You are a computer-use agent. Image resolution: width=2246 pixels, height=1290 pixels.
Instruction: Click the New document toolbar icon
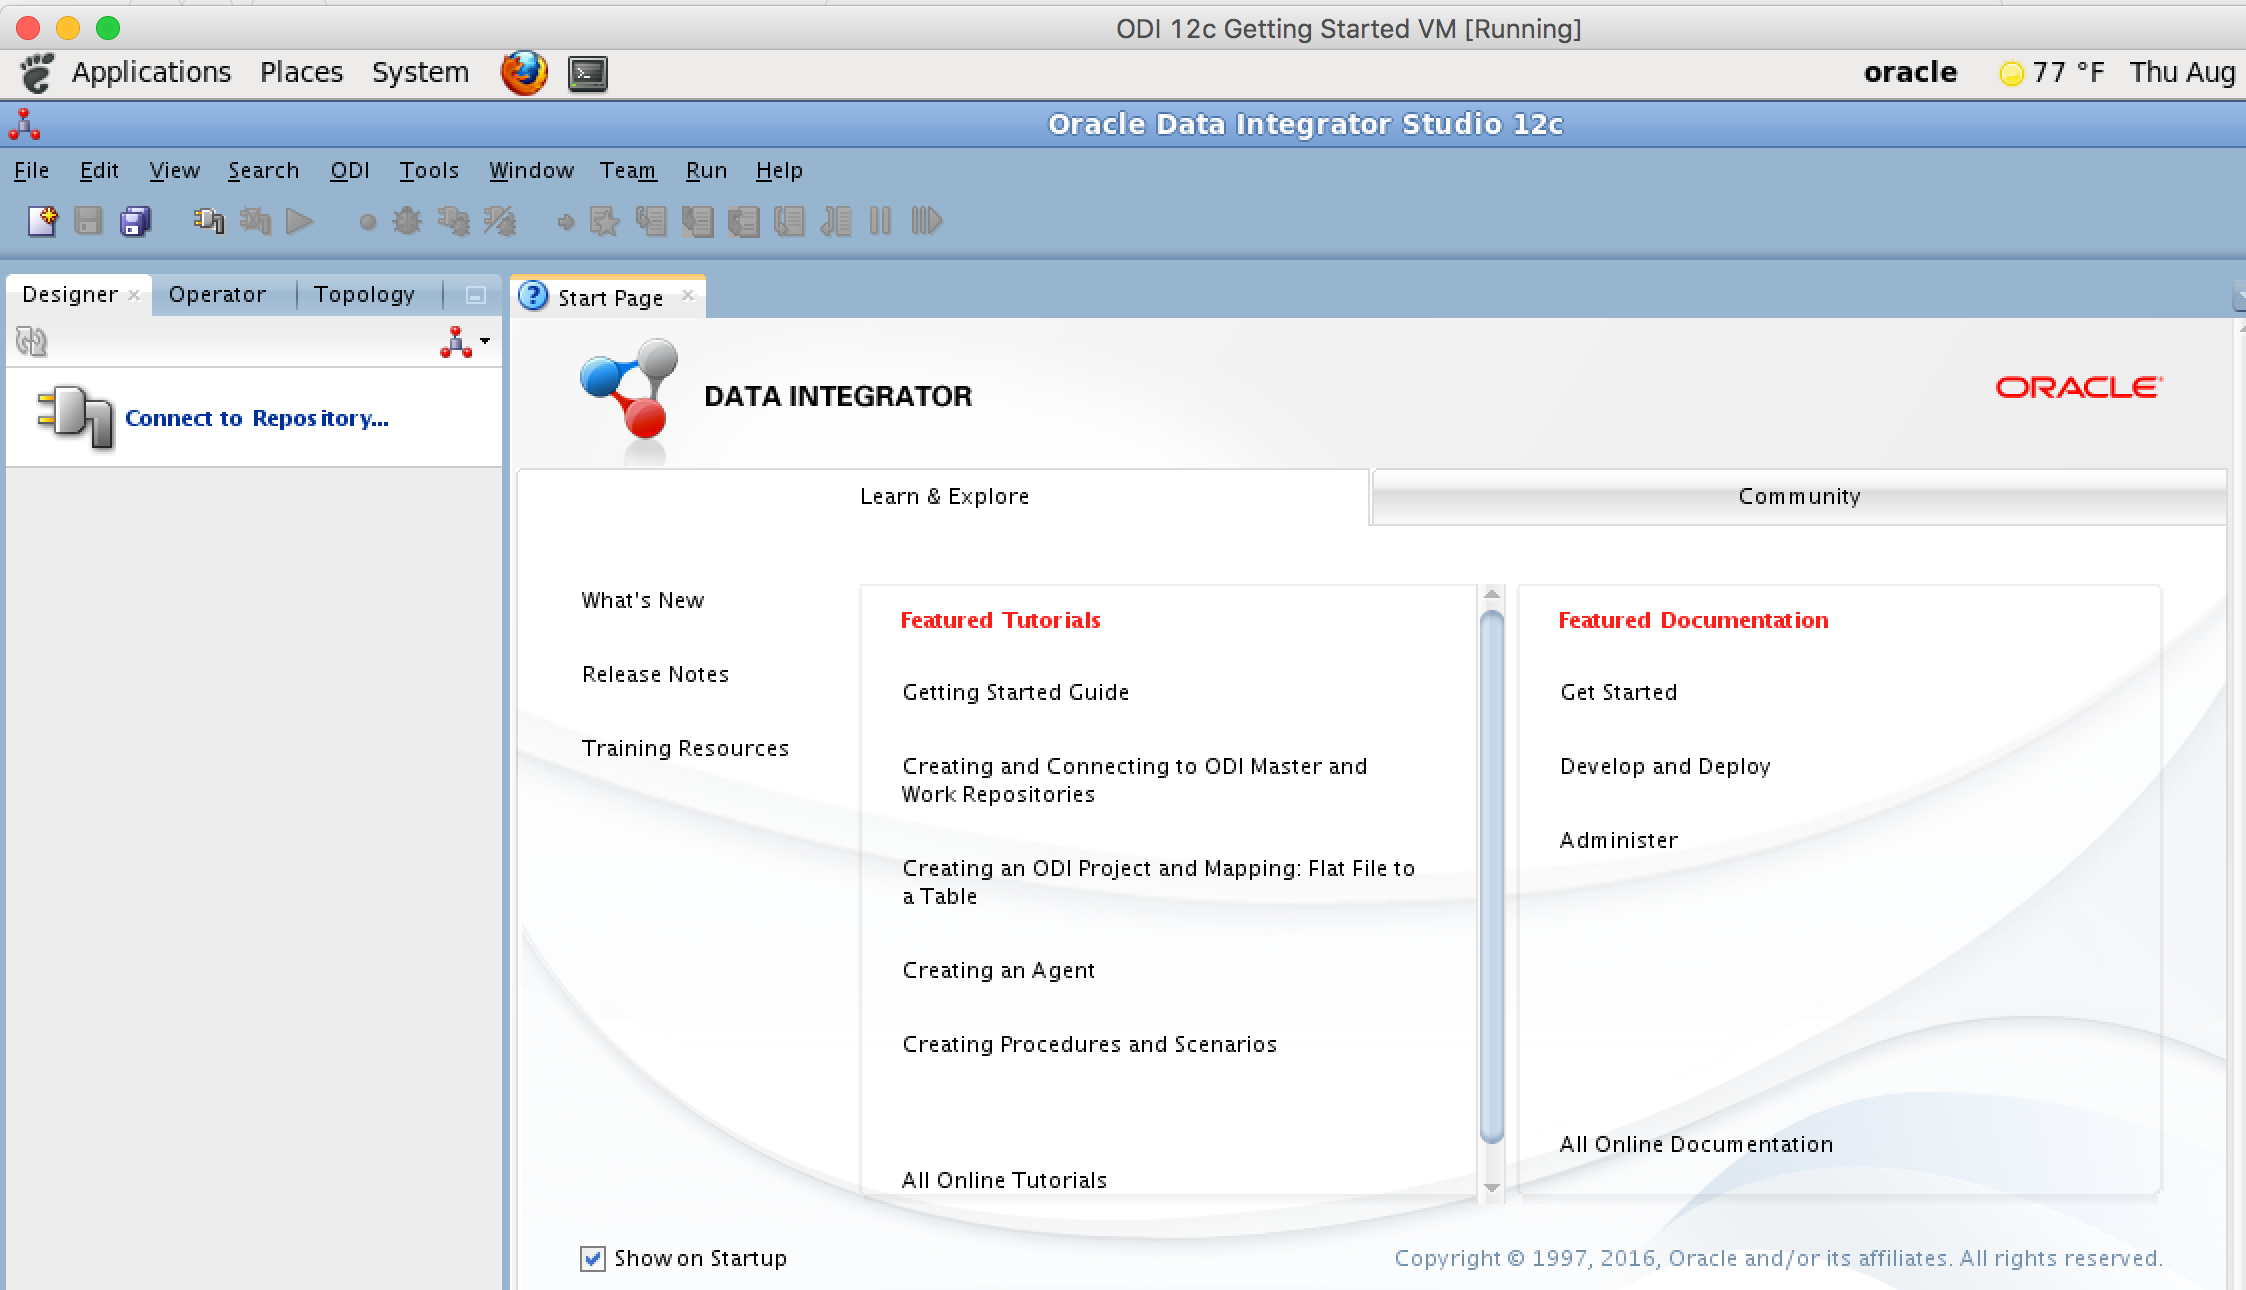click(40, 221)
